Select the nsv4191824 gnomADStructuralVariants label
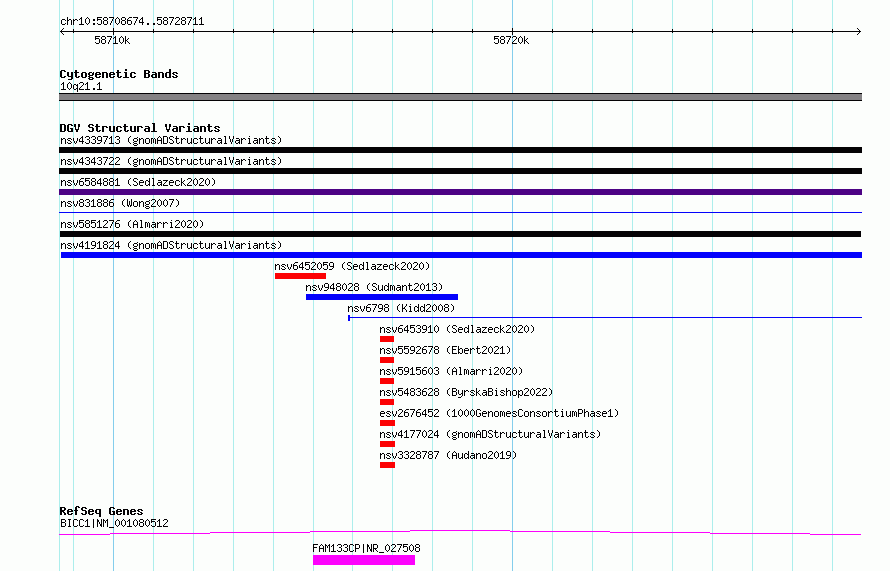 coord(171,245)
